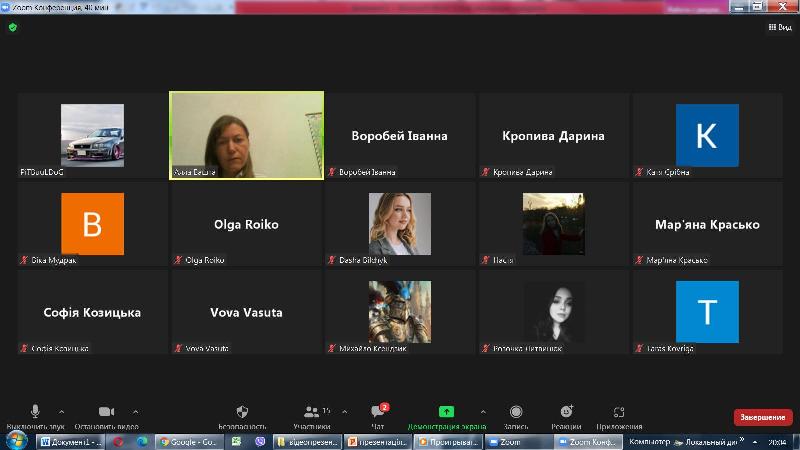The width and height of the screenshot is (800, 450).
Task: Click muted mic icon on Taras Kovriga label
Action: click(639, 348)
